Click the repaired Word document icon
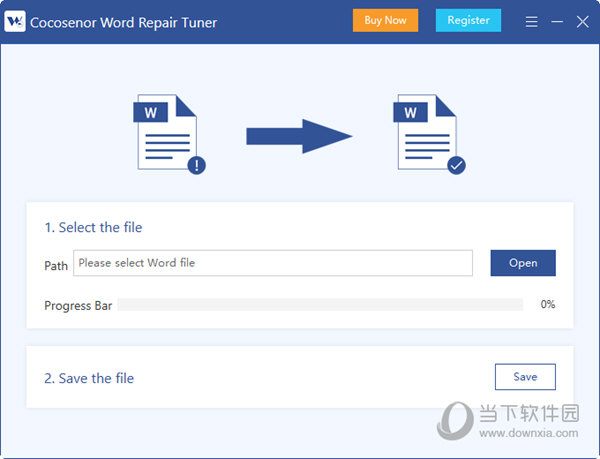 (429, 134)
